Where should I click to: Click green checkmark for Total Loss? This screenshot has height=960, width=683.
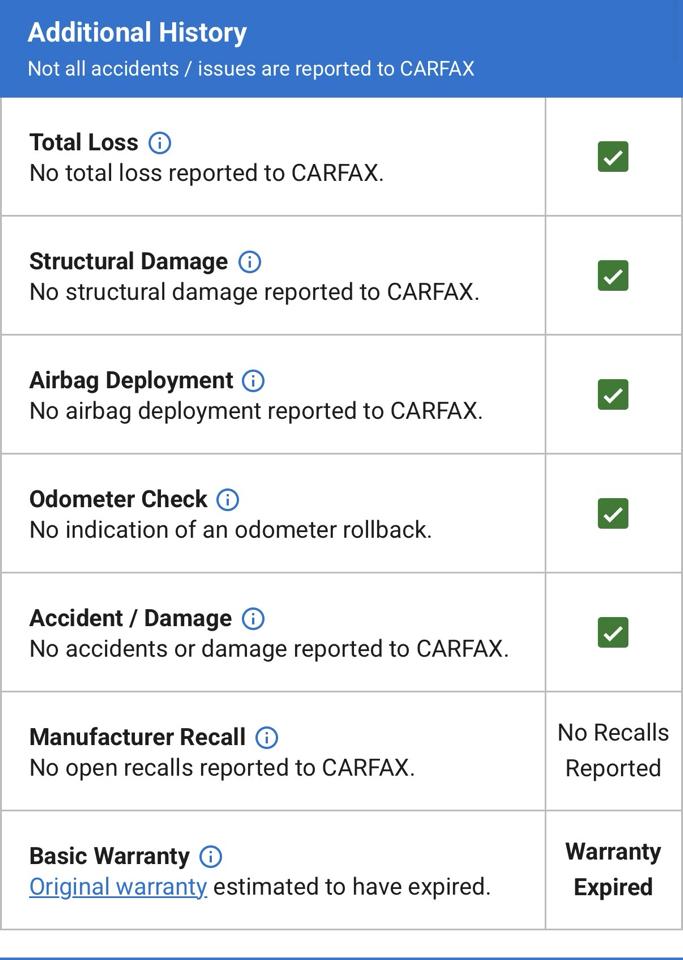coord(613,157)
